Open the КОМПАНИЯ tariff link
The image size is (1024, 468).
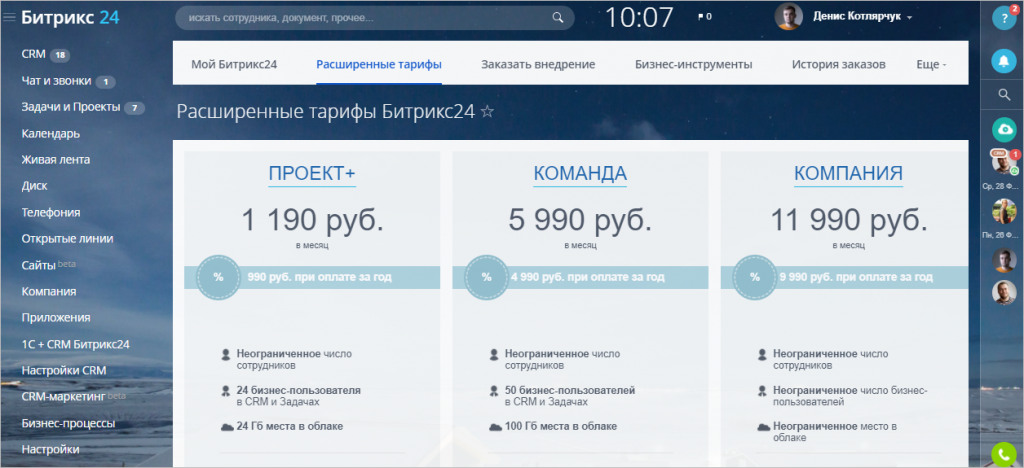[x=848, y=173]
